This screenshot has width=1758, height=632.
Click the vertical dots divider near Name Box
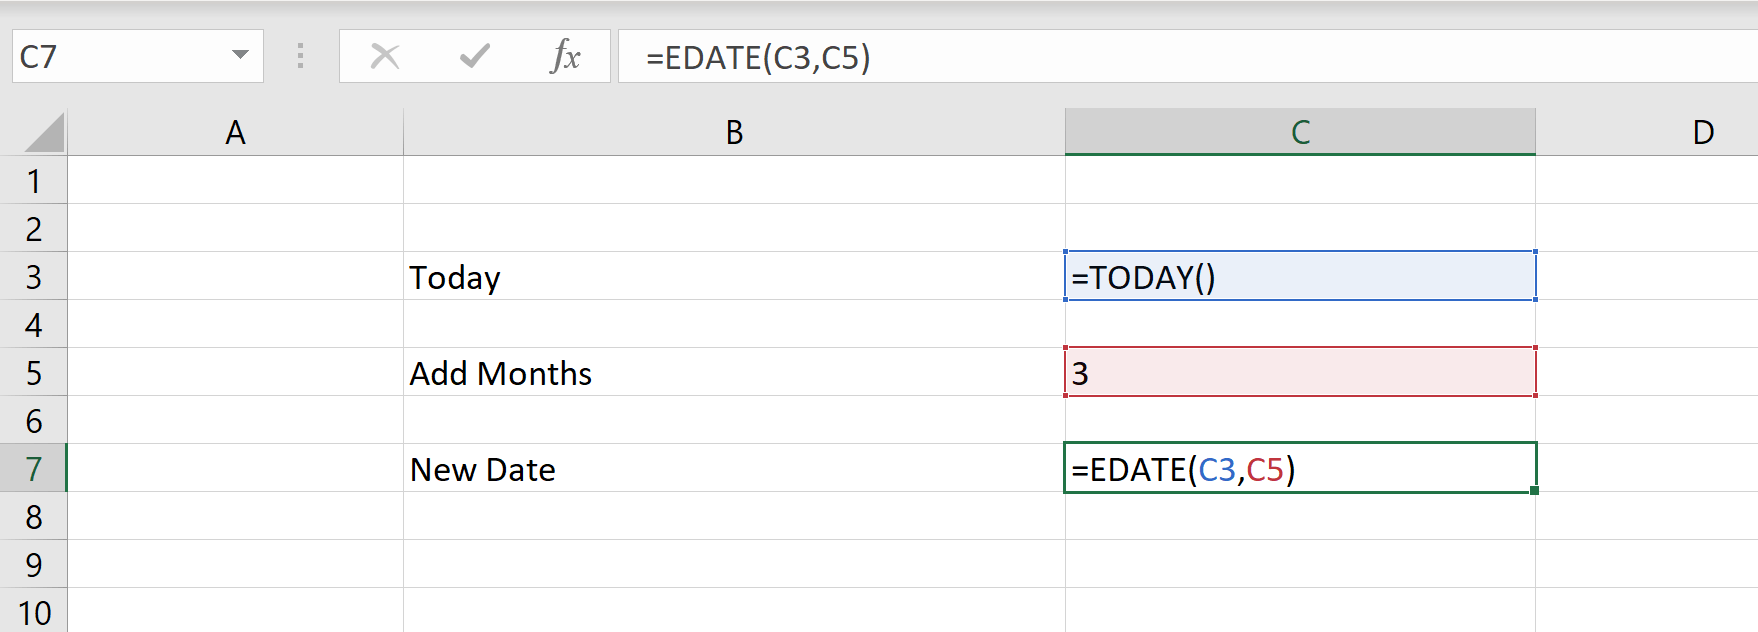tap(299, 57)
